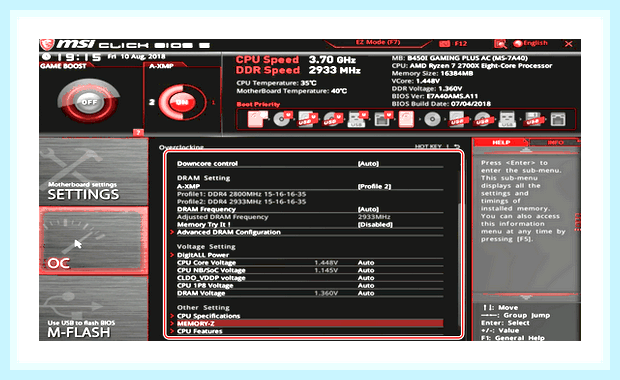This screenshot has width=620, height=380.
Task: Open the DRAM Frequency [Auto] value
Action: (x=368, y=209)
